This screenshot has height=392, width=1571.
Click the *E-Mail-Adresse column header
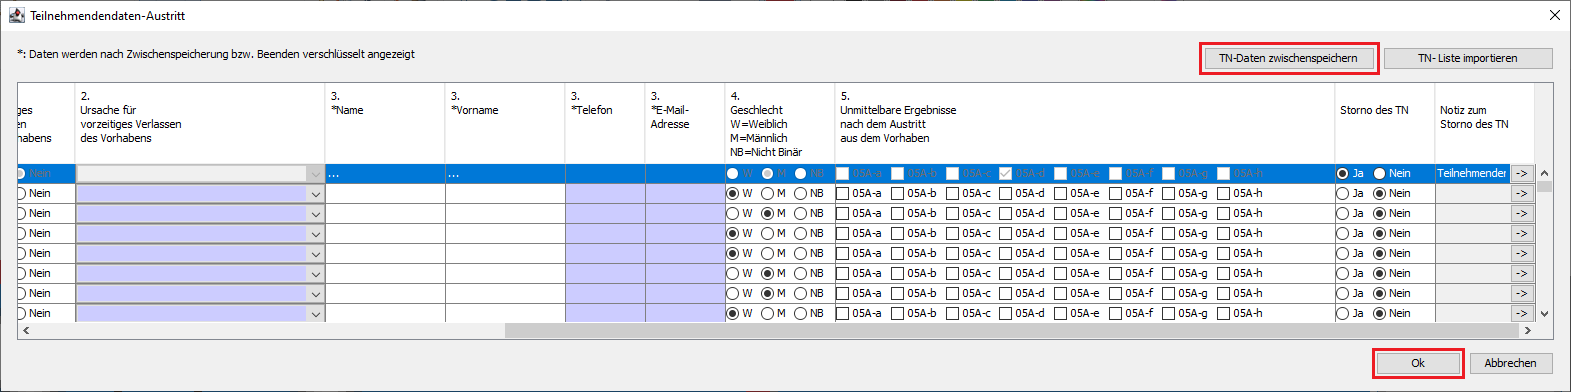685,123
